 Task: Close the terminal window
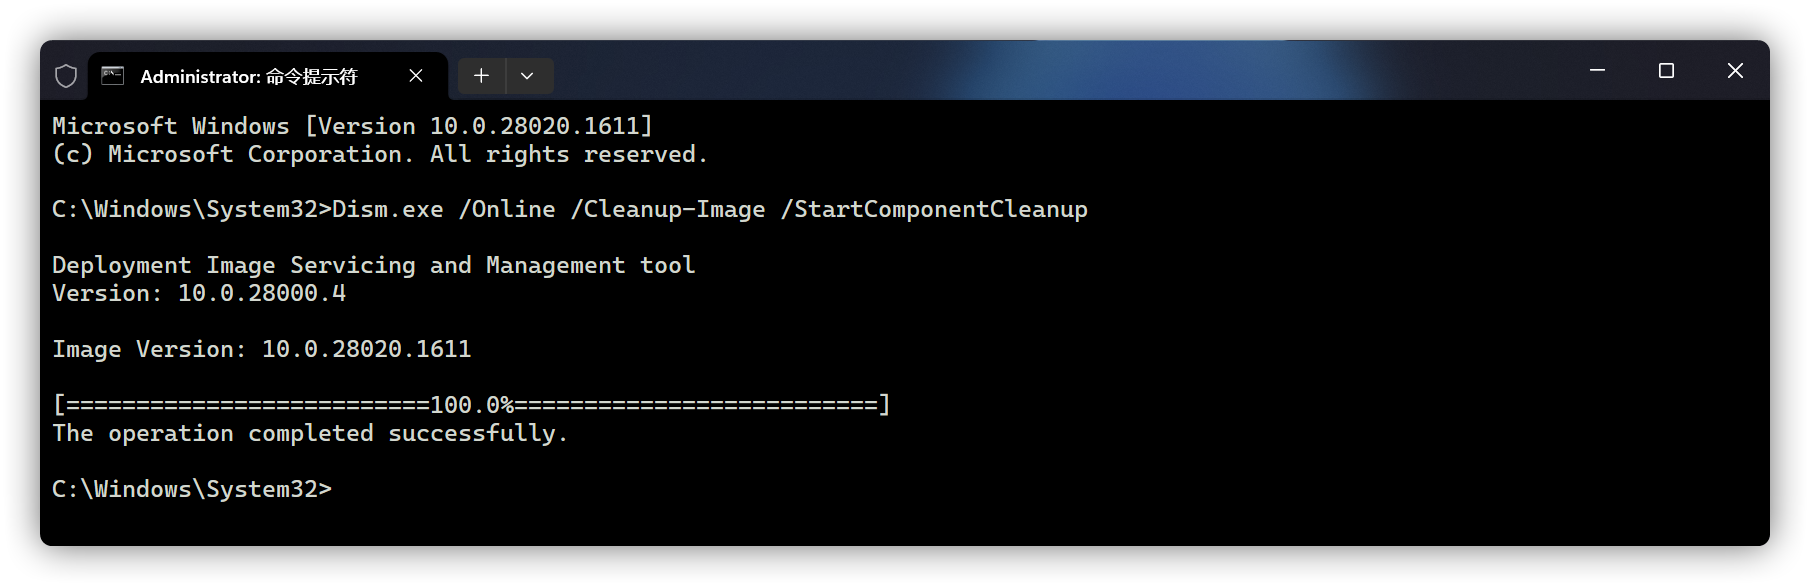pyautogui.click(x=1735, y=70)
